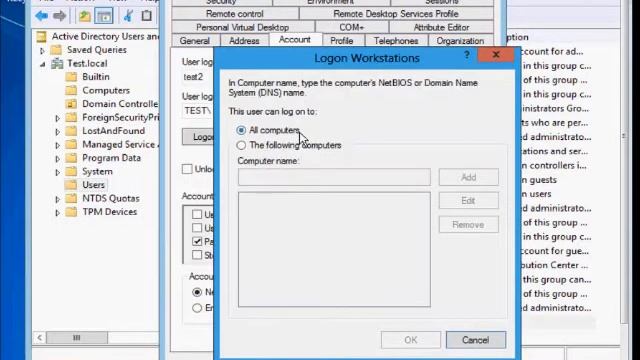The width and height of the screenshot is (640, 360).
Task: Click the Saved Queries folder icon
Action: [x=56, y=50]
